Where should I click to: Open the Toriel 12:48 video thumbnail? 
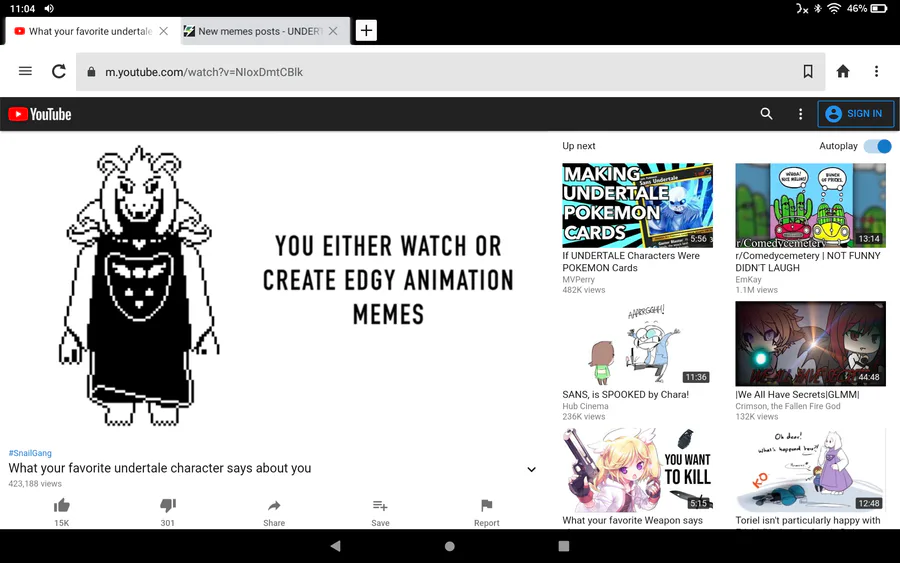pos(810,470)
